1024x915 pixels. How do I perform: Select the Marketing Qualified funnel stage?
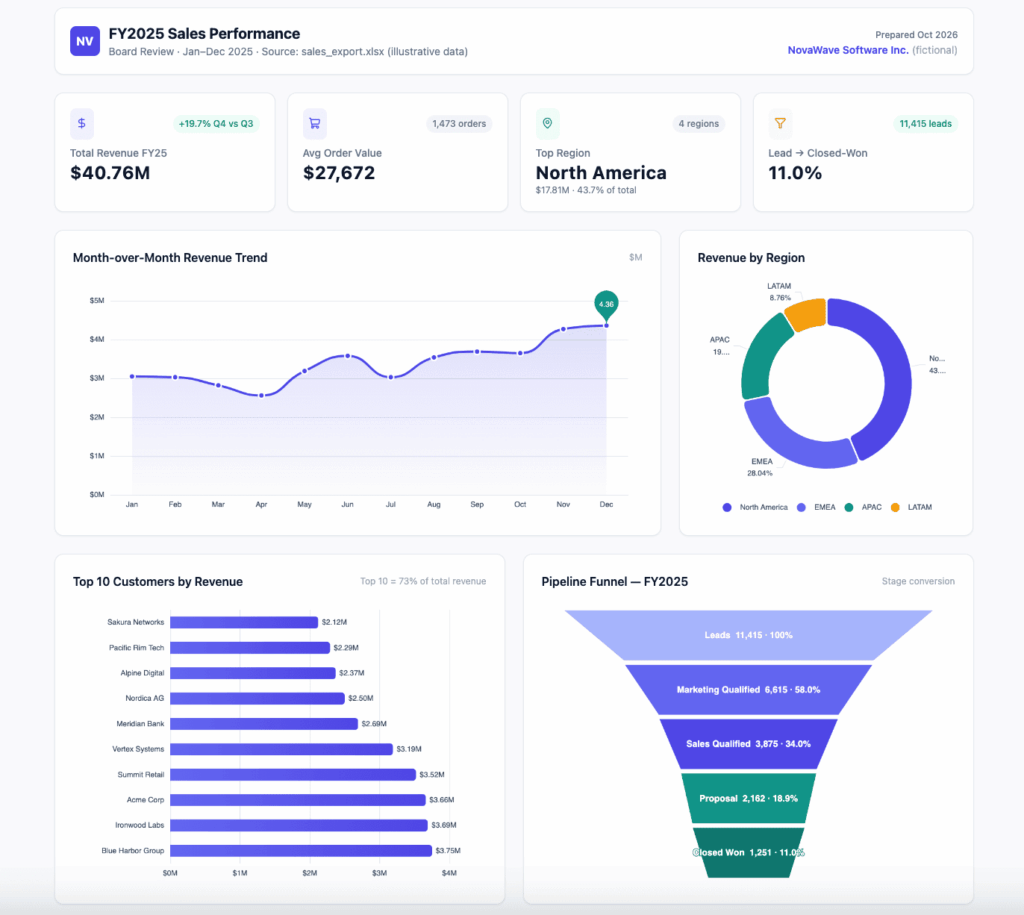pos(748,690)
